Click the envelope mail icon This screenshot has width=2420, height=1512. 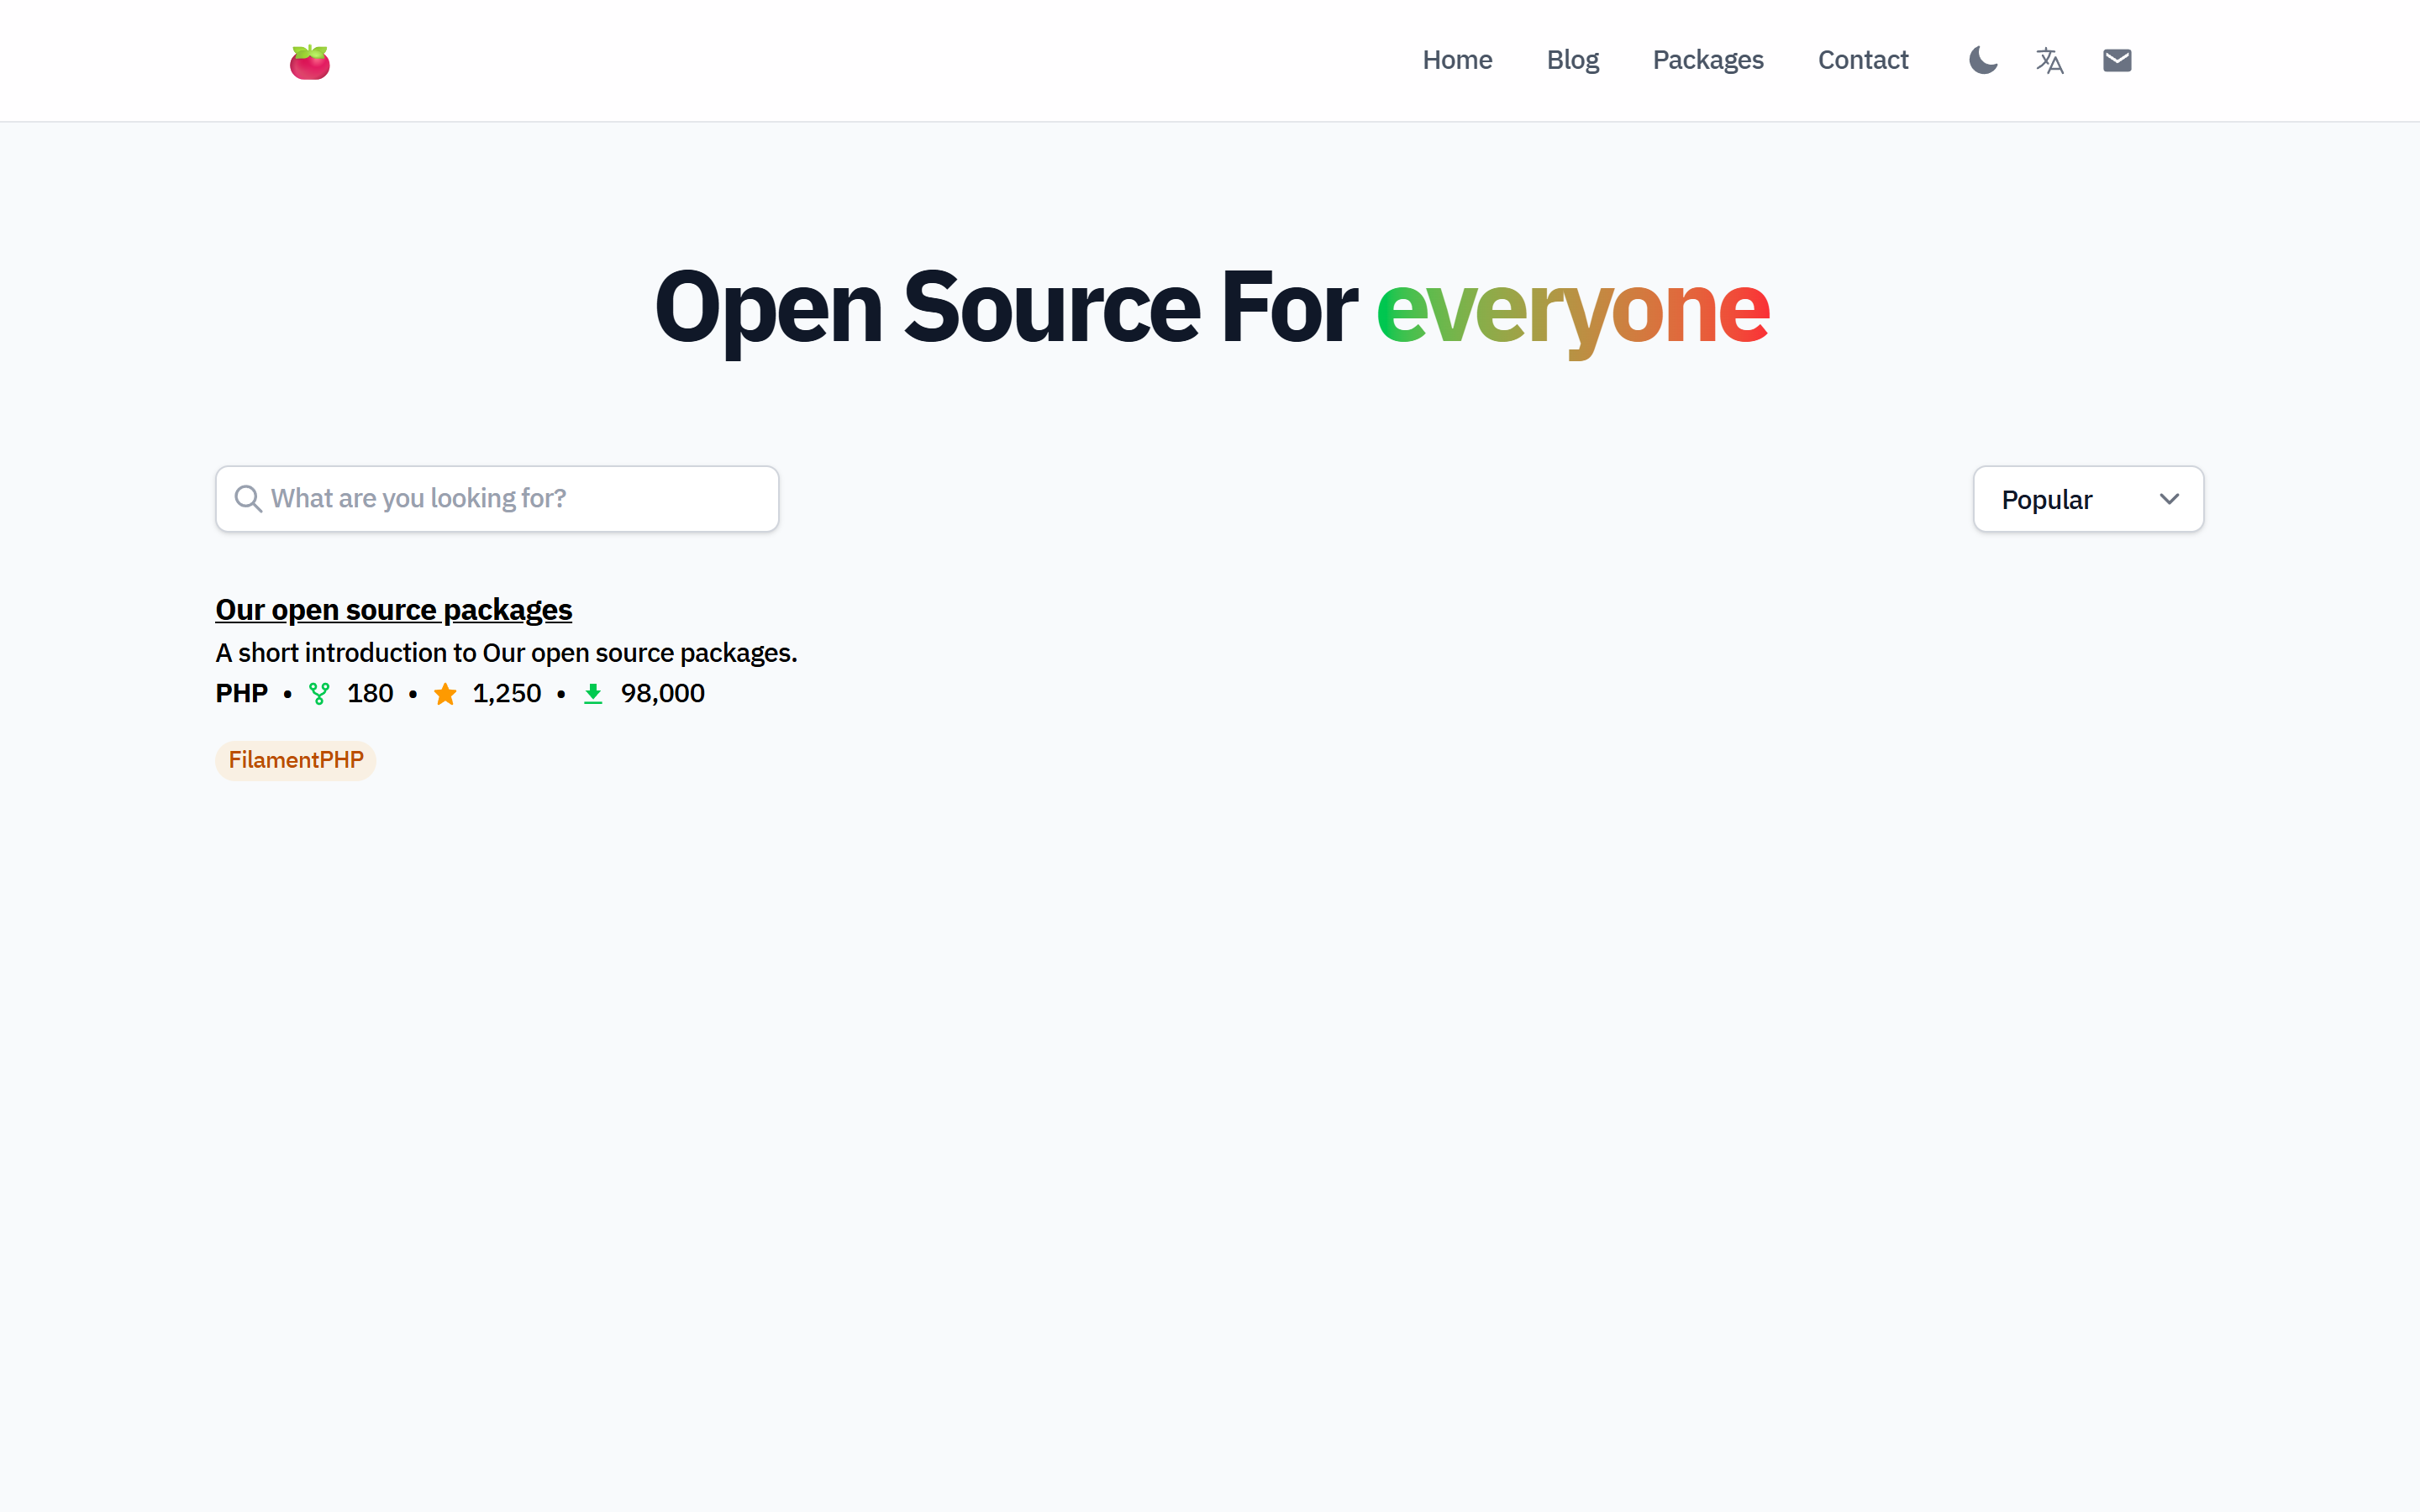pyautogui.click(x=2117, y=61)
